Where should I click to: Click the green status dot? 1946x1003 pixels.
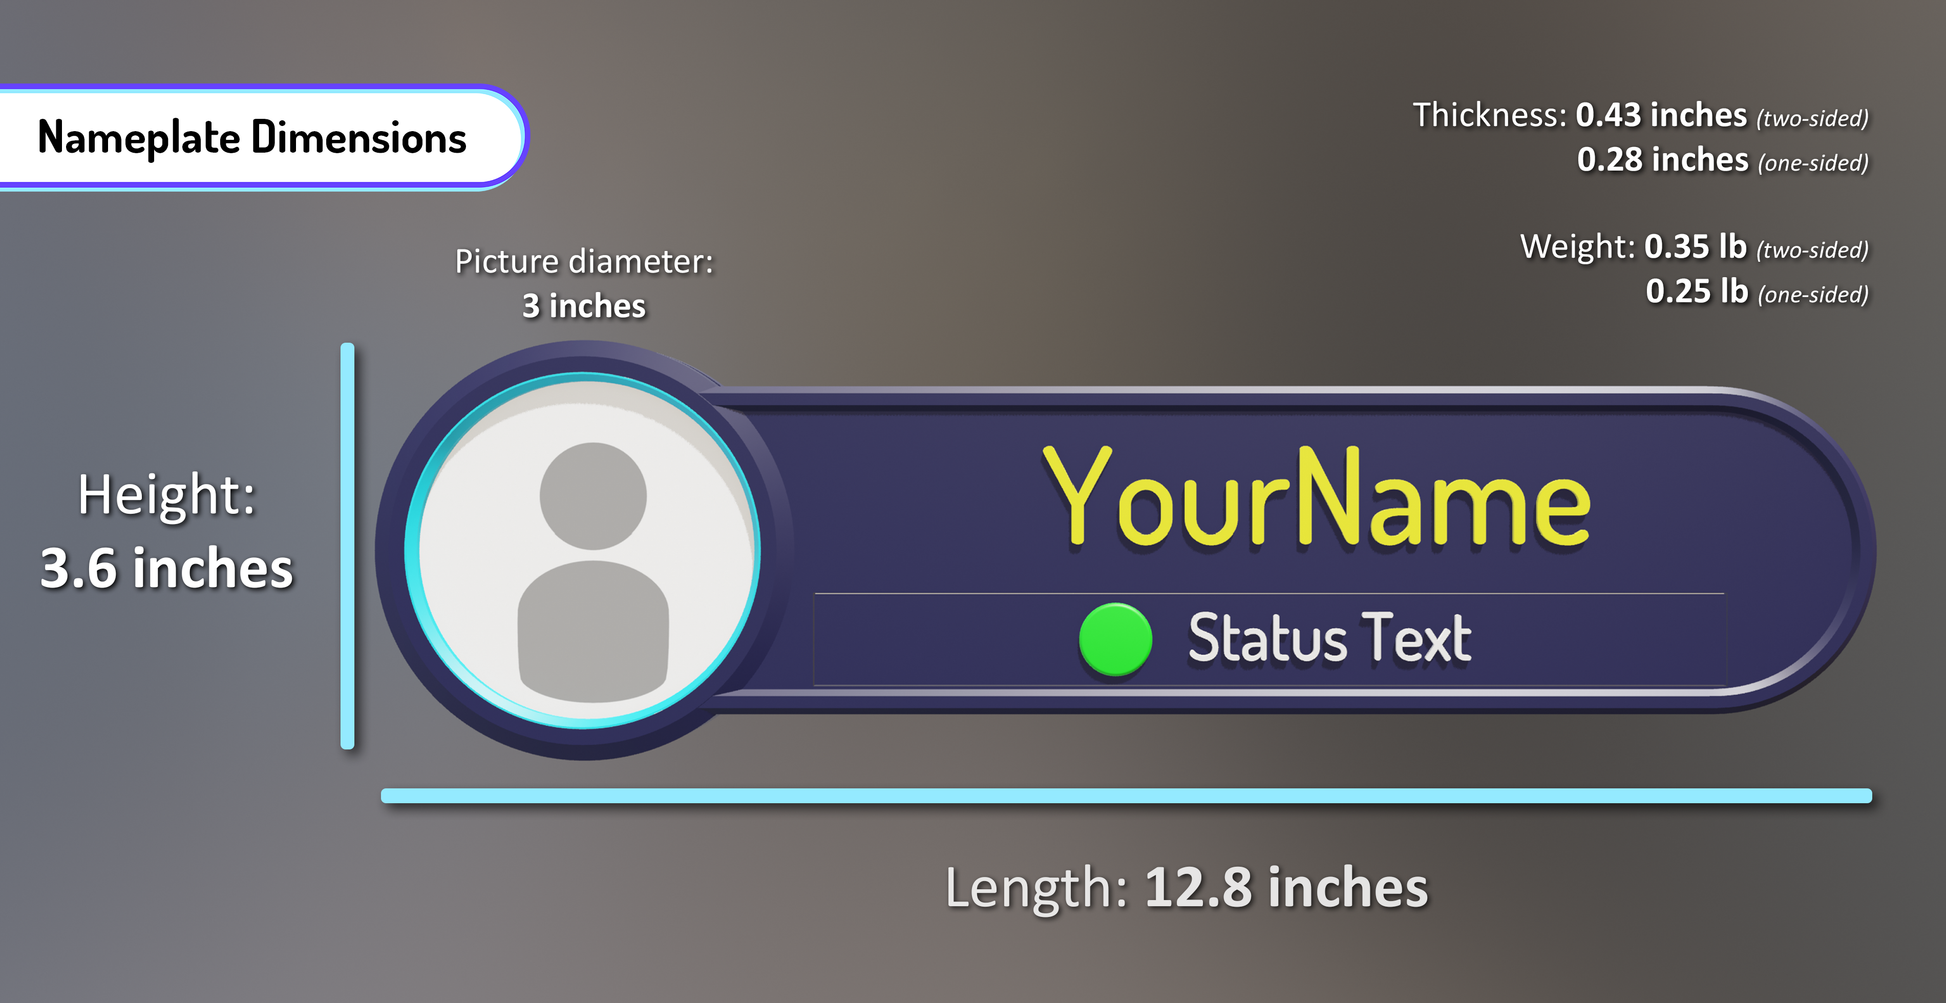(1115, 639)
